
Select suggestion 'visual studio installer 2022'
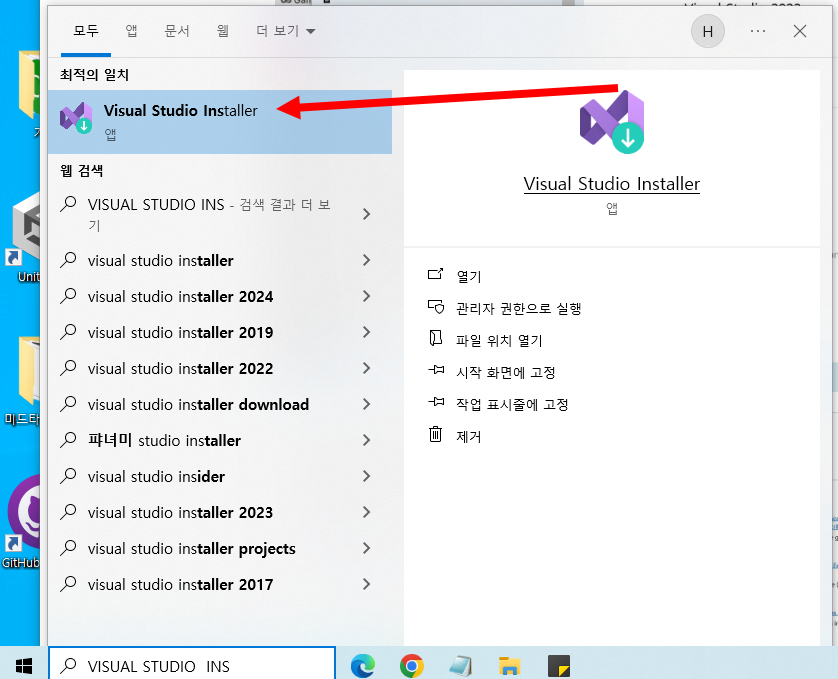pyautogui.click(x=181, y=368)
